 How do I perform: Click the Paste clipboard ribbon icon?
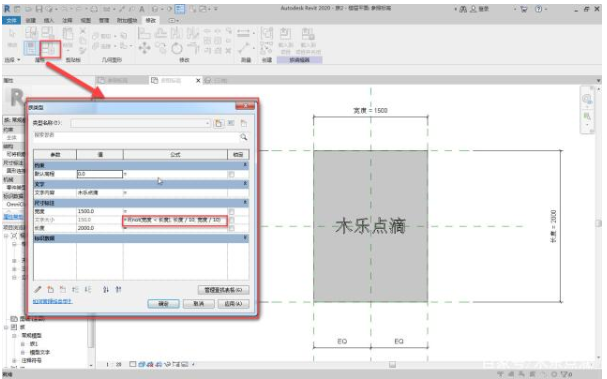pos(68,34)
